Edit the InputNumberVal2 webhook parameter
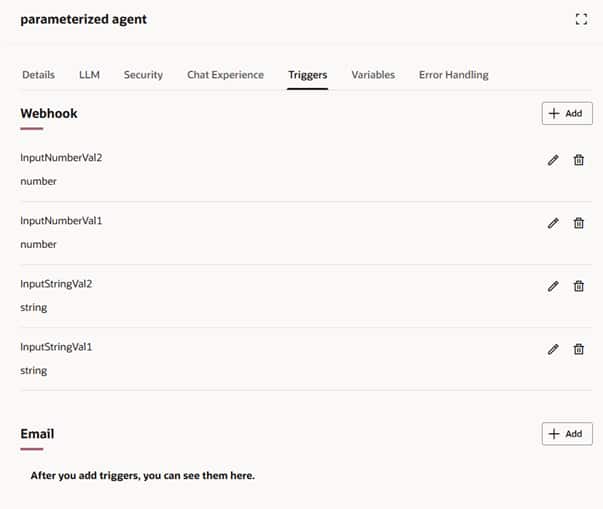 tap(553, 160)
